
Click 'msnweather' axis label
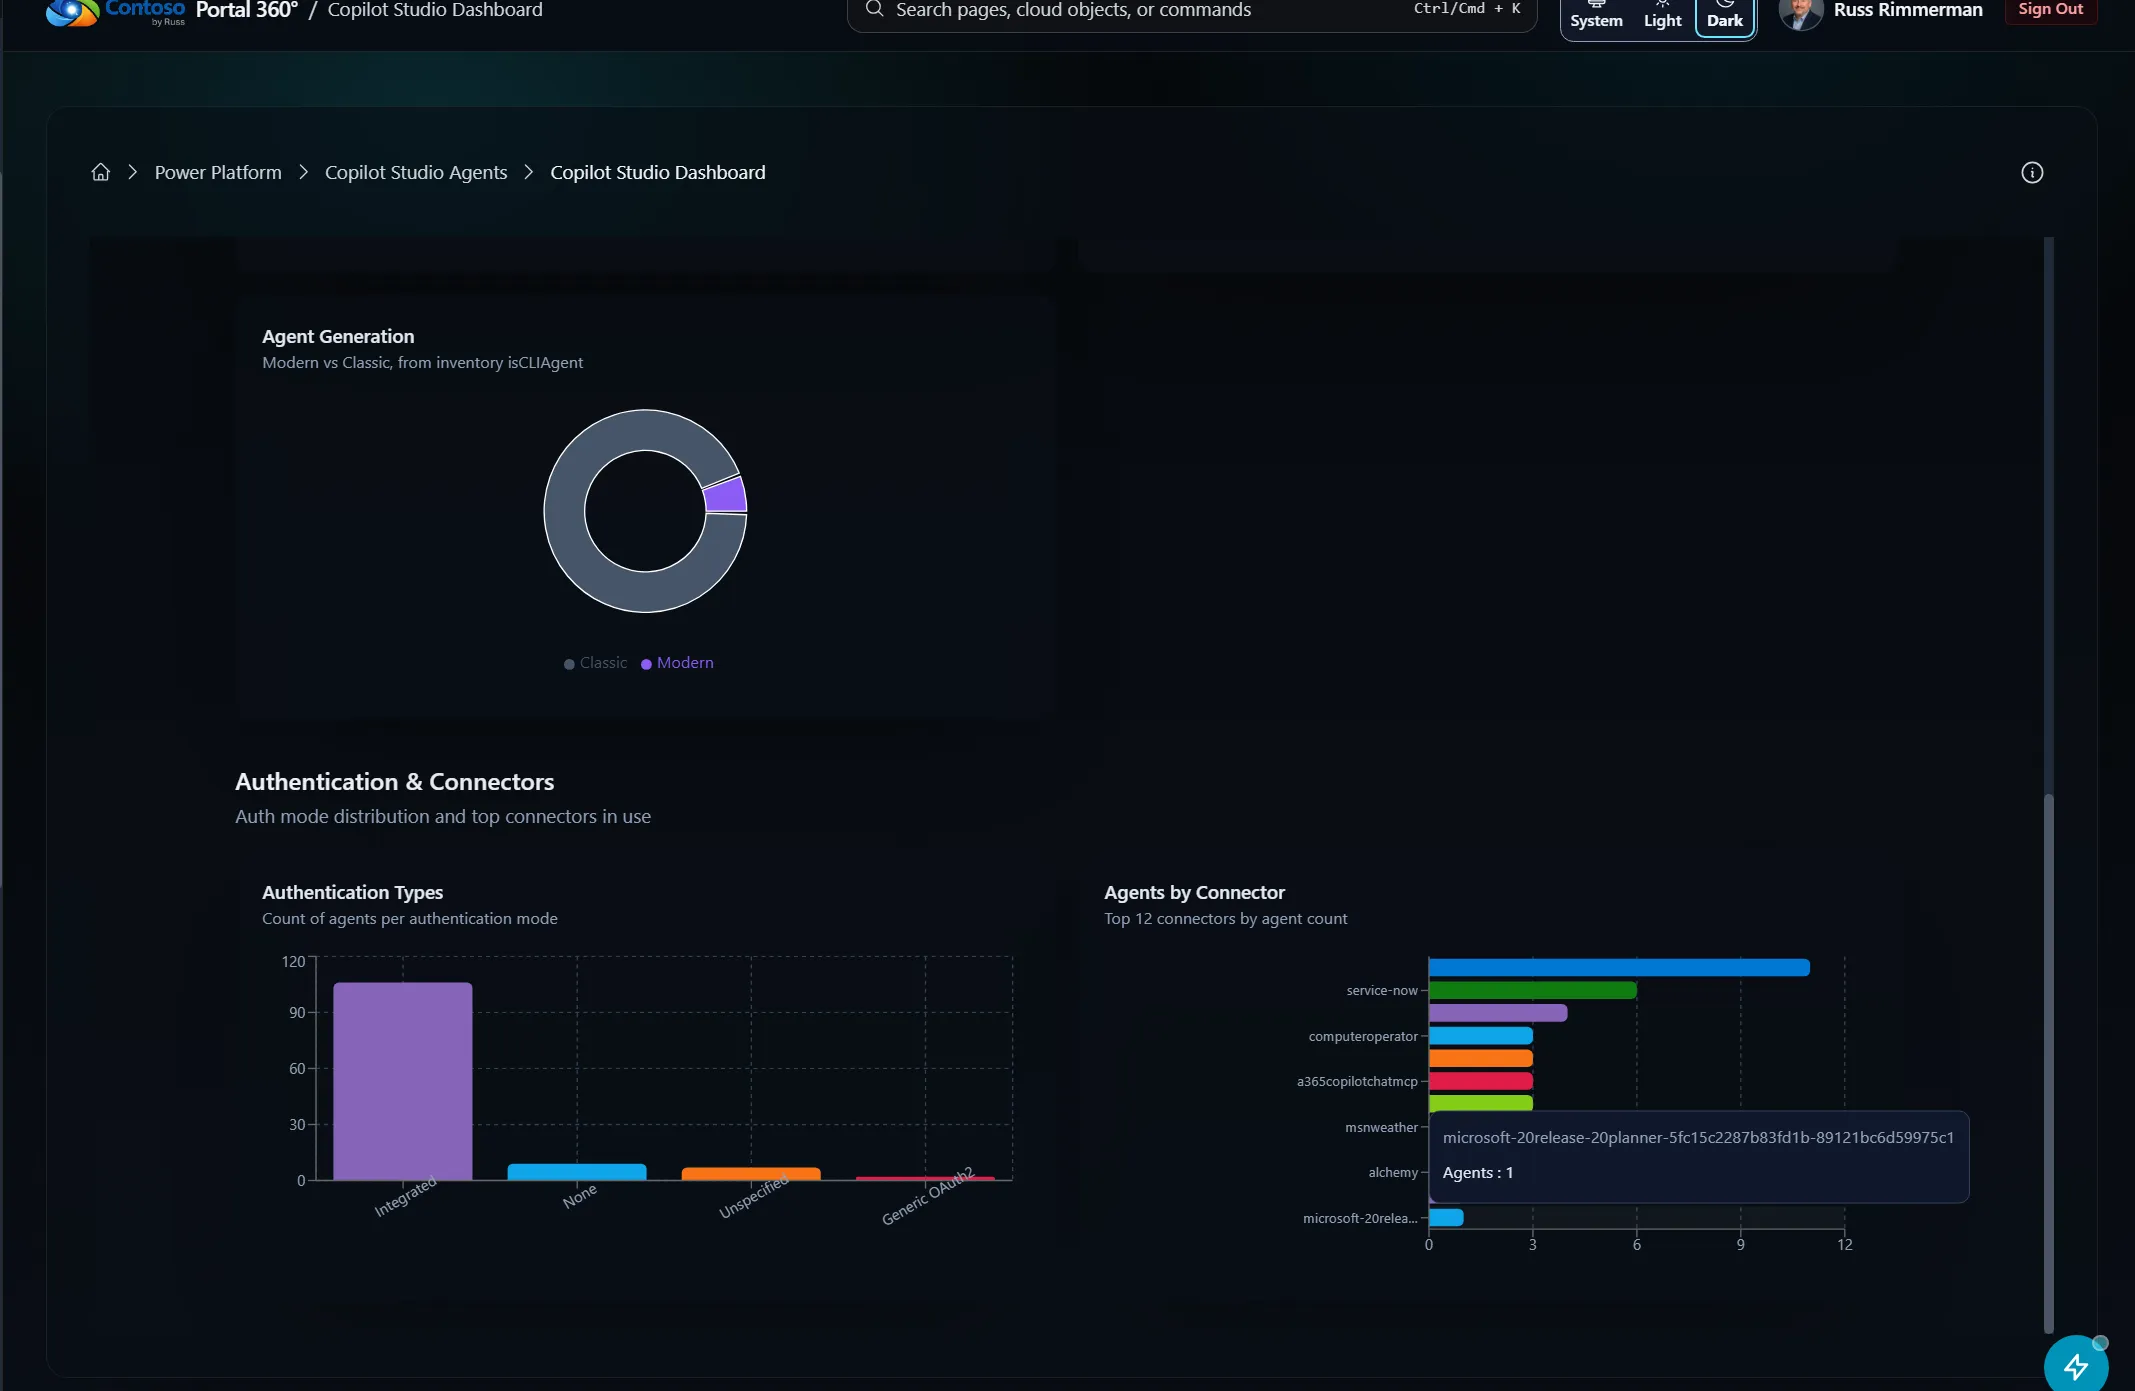[1381, 1127]
